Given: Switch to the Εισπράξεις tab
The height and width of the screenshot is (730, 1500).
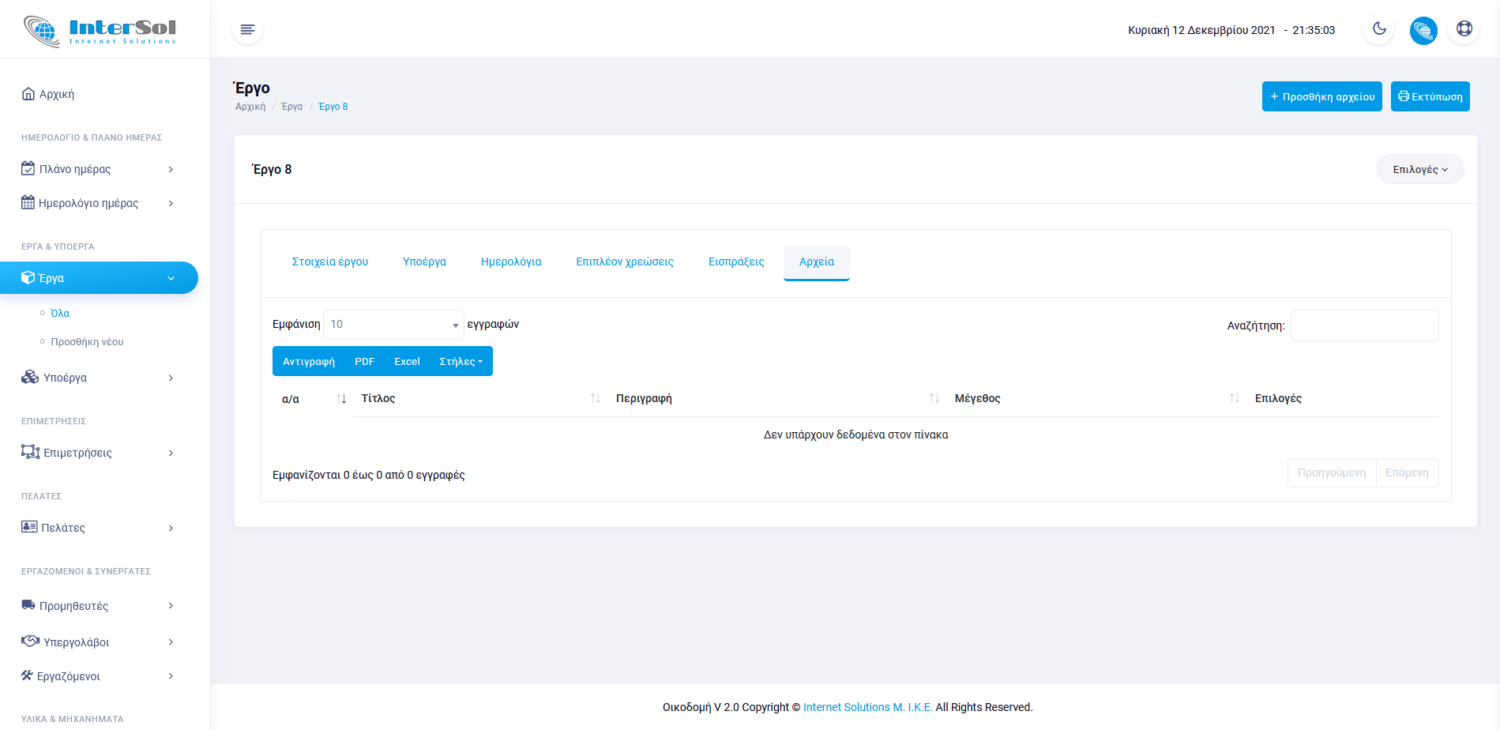Looking at the screenshot, I should [735, 262].
